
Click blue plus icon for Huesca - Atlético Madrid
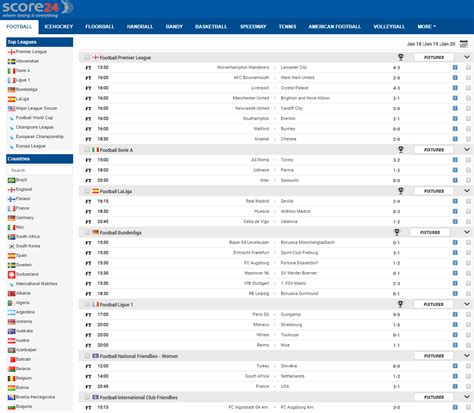point(455,211)
